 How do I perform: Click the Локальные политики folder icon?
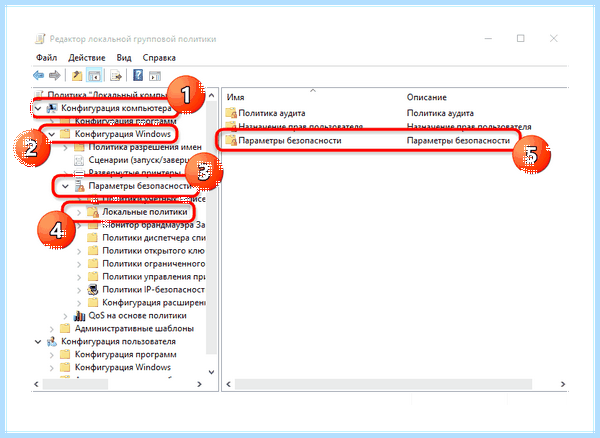coord(93,212)
